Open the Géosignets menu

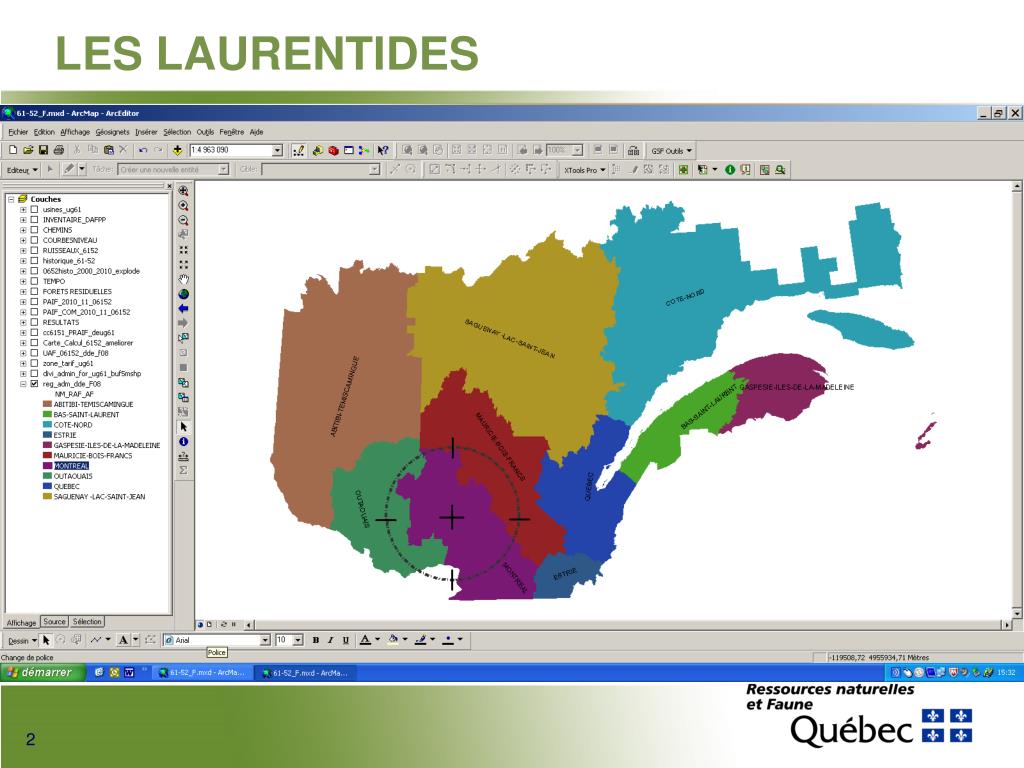pyautogui.click(x=112, y=132)
